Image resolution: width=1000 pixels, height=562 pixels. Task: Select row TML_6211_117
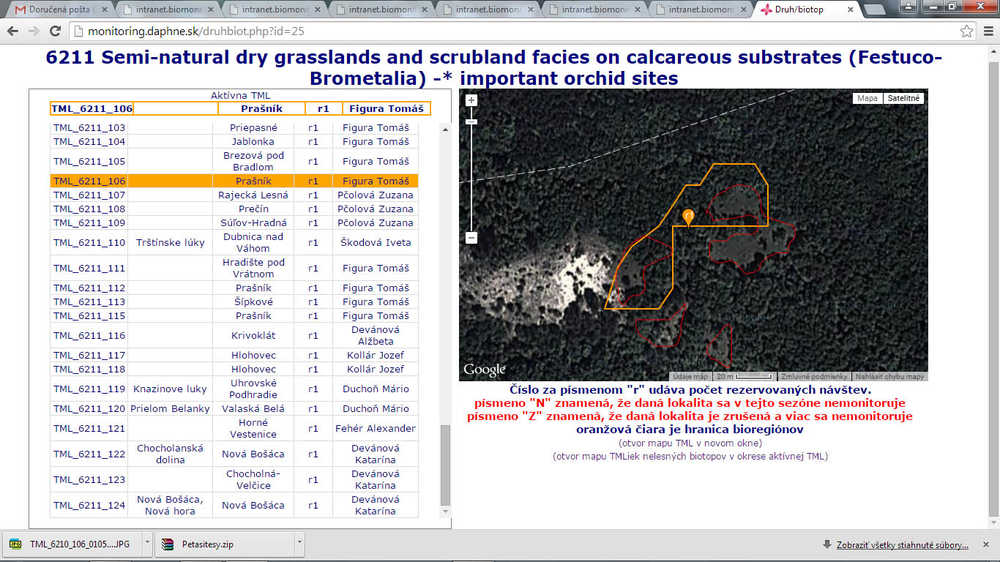pyautogui.click(x=233, y=355)
